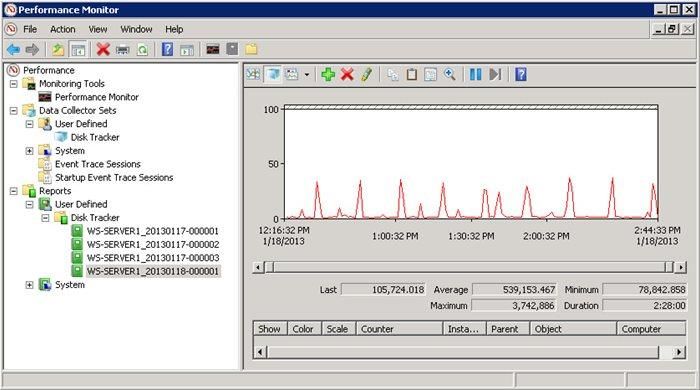Expand System under Reports
Viewport: 700px width, 390px height.
29,285
